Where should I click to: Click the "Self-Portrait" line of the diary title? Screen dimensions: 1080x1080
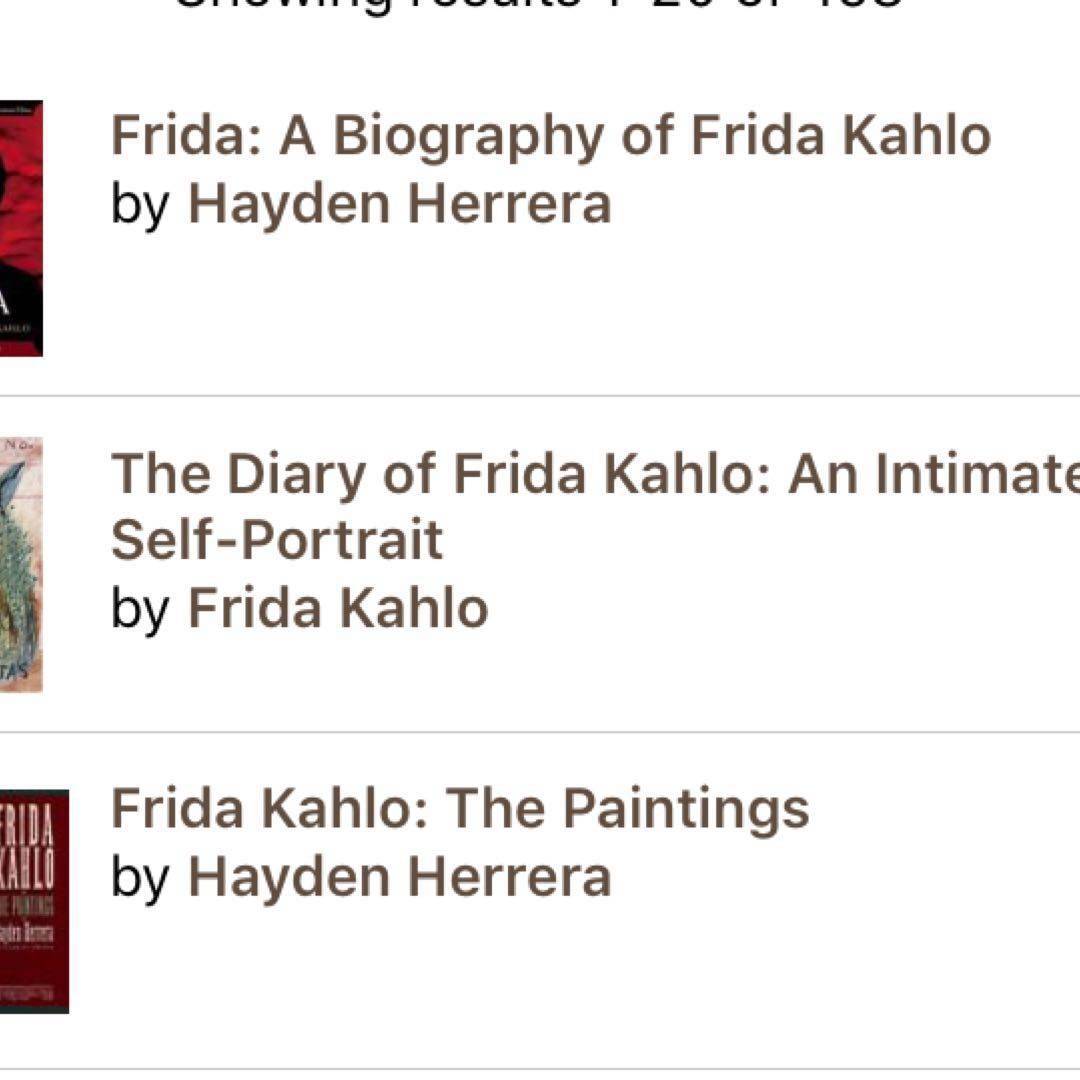[x=276, y=541]
